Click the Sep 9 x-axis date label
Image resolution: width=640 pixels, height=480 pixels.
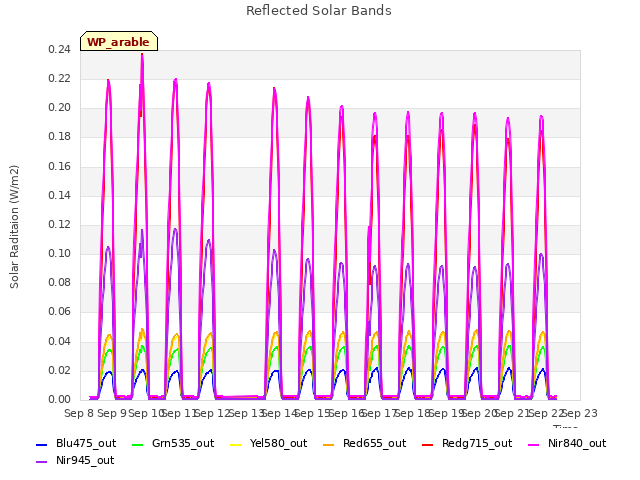[x=112, y=413]
